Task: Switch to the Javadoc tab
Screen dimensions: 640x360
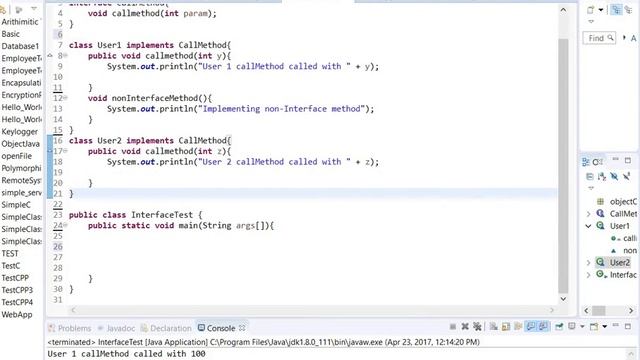Action: tap(116, 328)
